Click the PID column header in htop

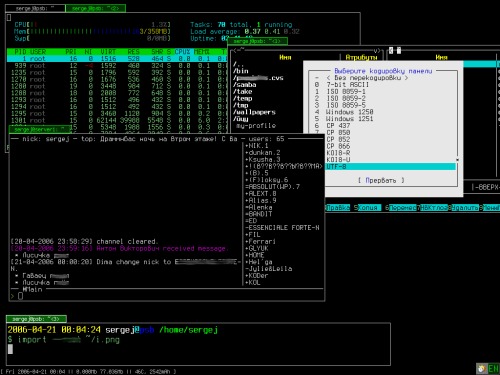20,52
